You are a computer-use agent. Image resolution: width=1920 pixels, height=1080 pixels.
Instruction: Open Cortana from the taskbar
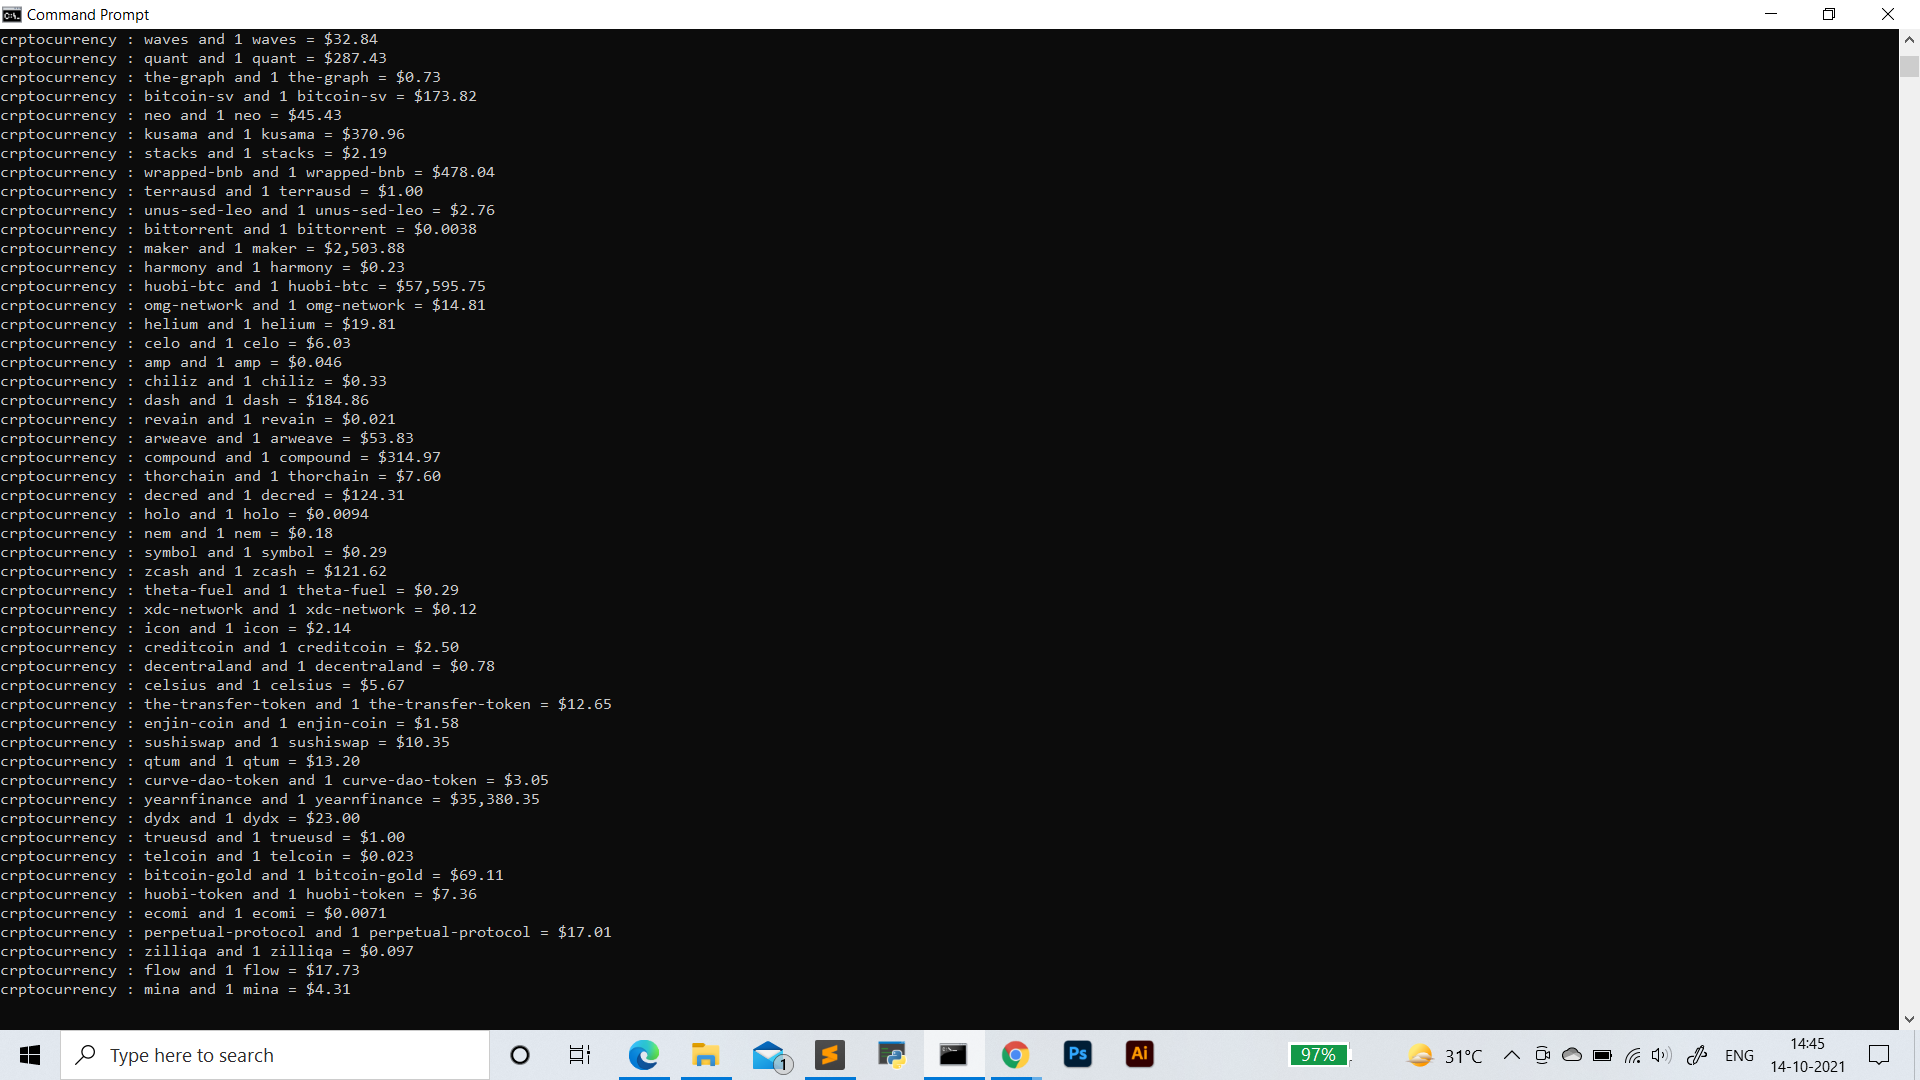(x=520, y=1055)
